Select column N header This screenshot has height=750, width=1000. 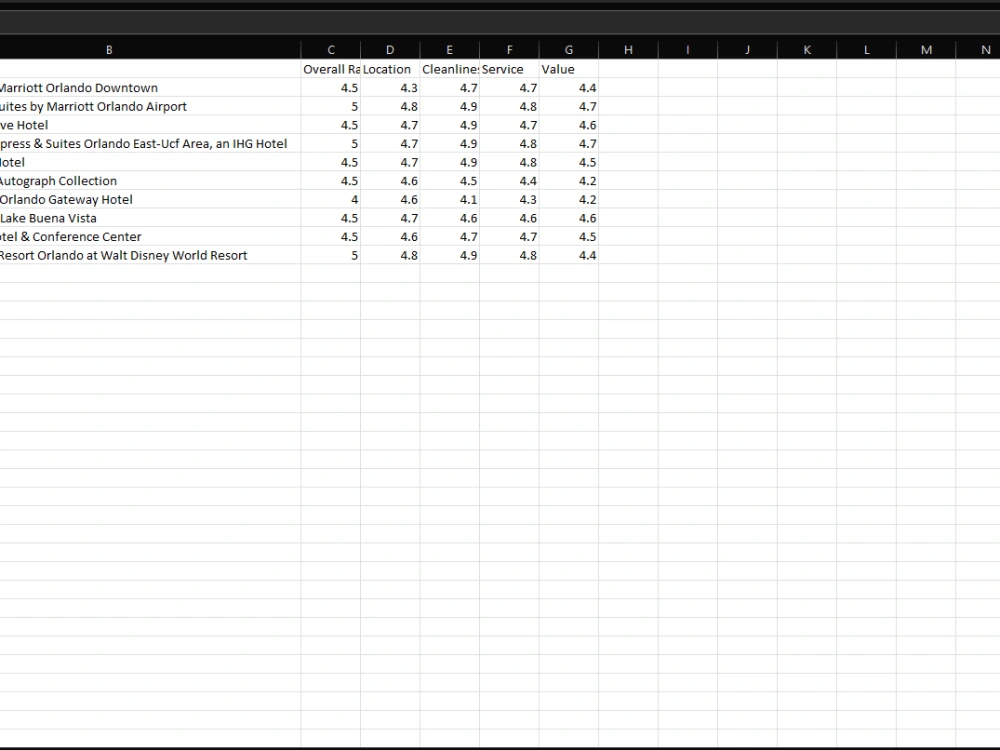(978, 50)
